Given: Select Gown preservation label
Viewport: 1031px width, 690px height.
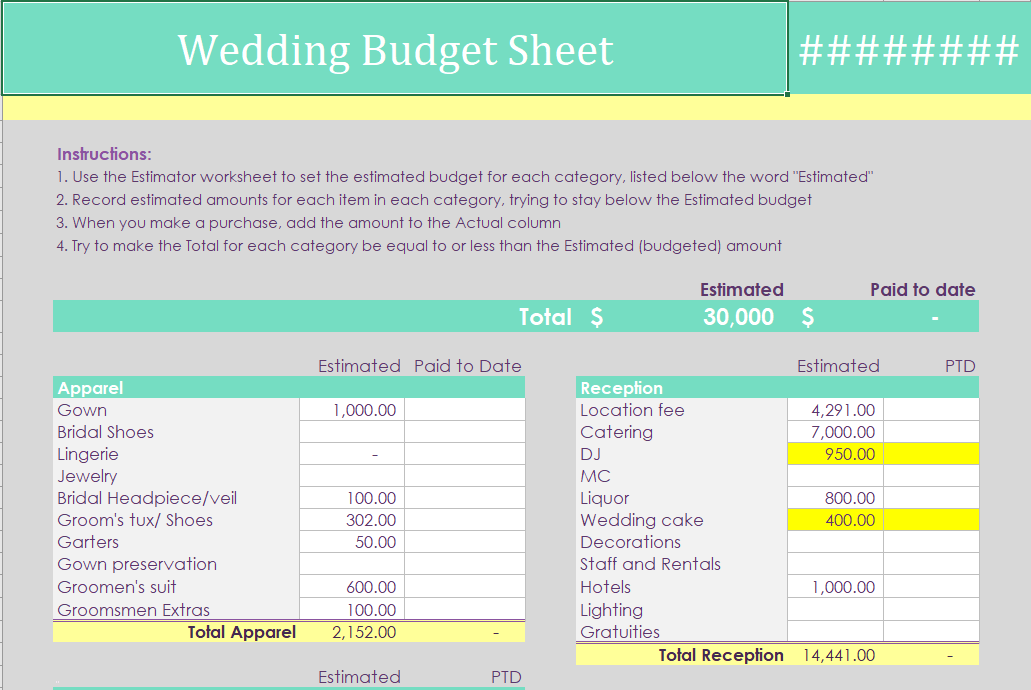Looking at the screenshot, I should pos(137,564).
